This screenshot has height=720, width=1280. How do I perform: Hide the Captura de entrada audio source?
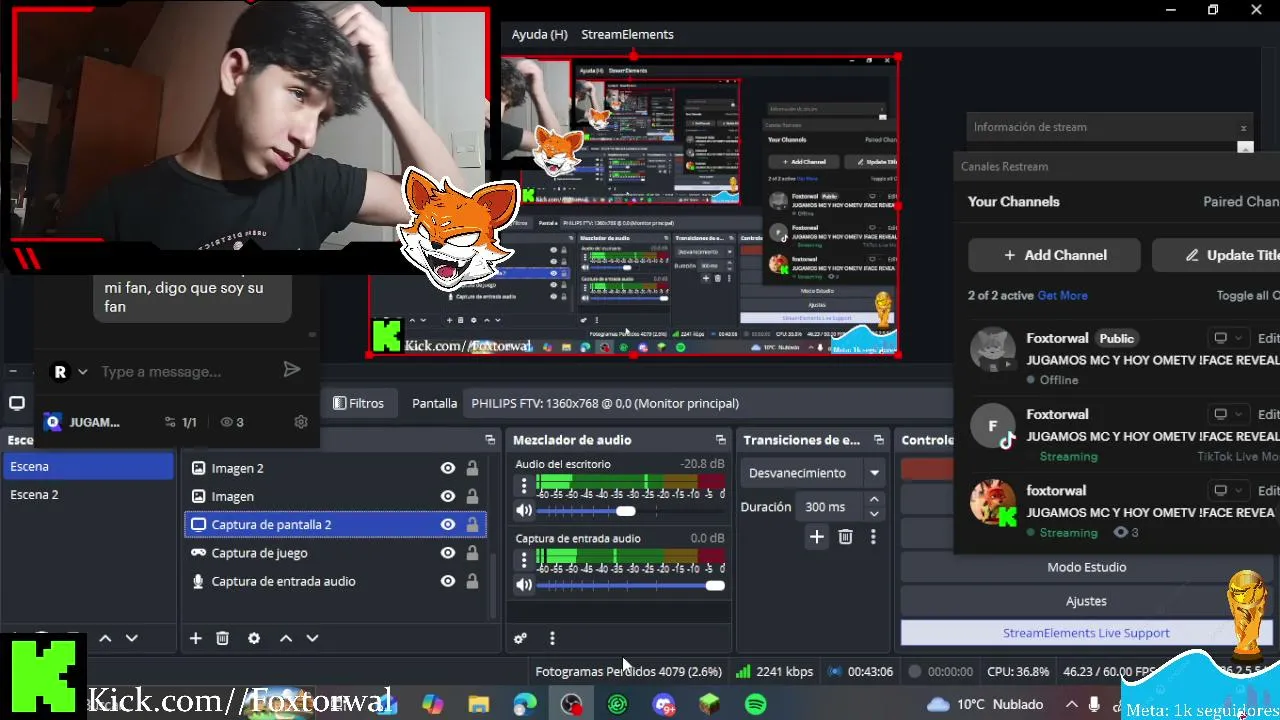tap(448, 581)
